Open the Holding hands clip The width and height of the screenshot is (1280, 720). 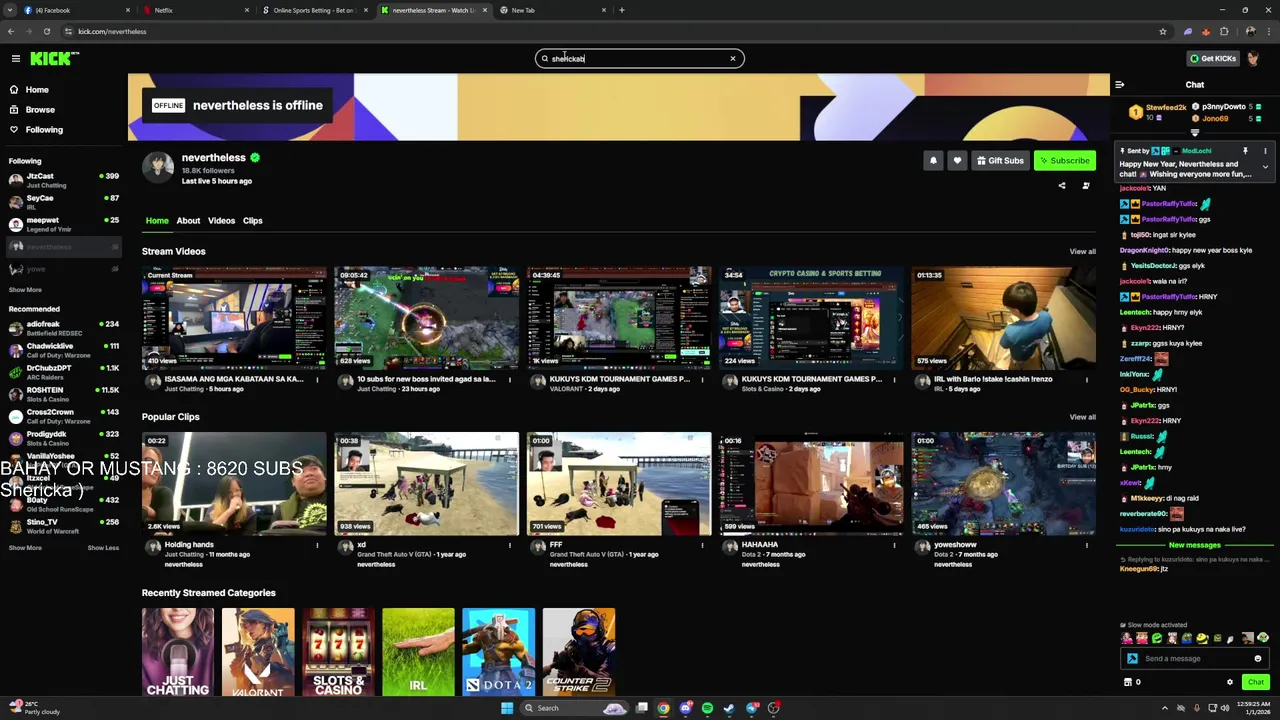(234, 484)
